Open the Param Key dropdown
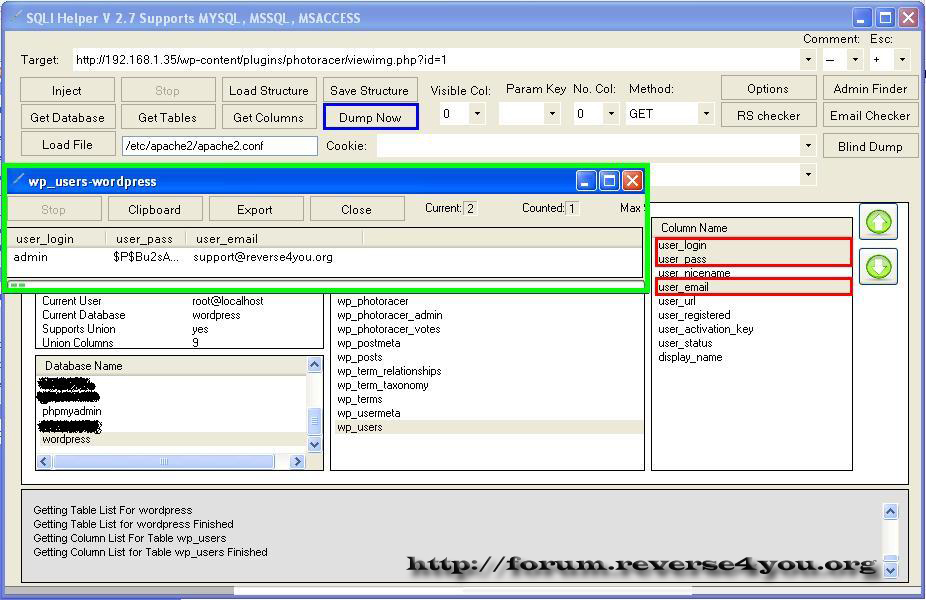Viewport: 926px width, 600px height. [552, 113]
